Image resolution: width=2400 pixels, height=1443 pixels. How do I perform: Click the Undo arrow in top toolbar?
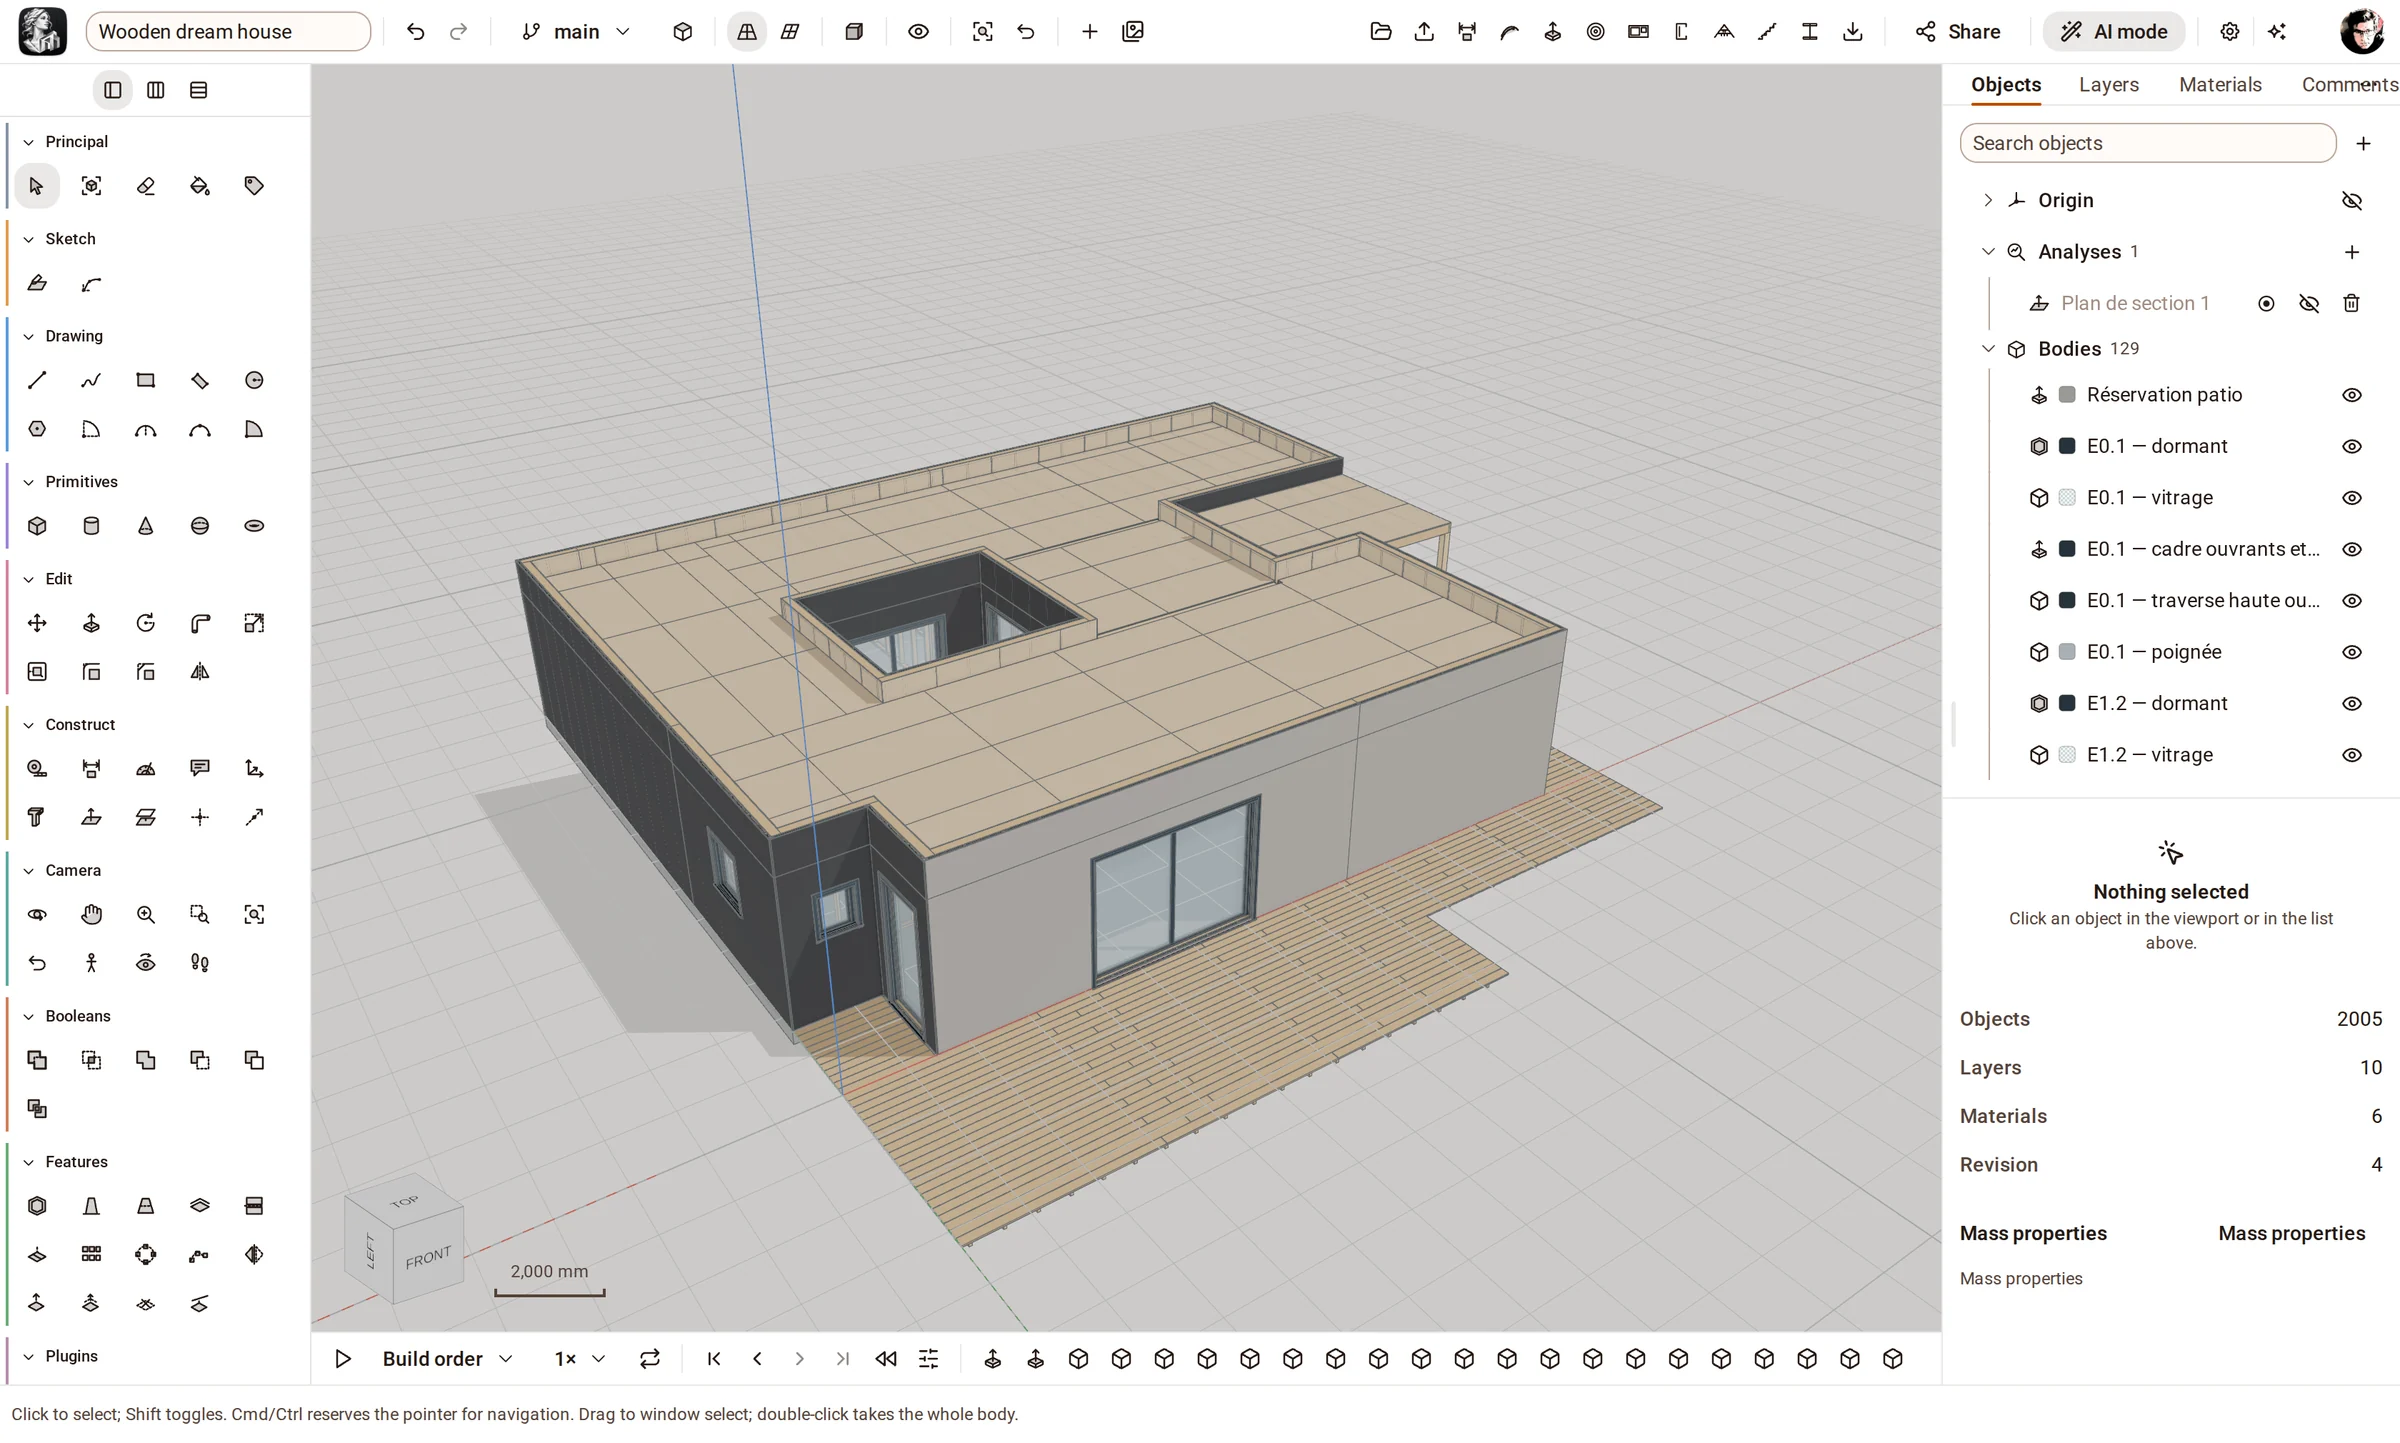coord(415,32)
